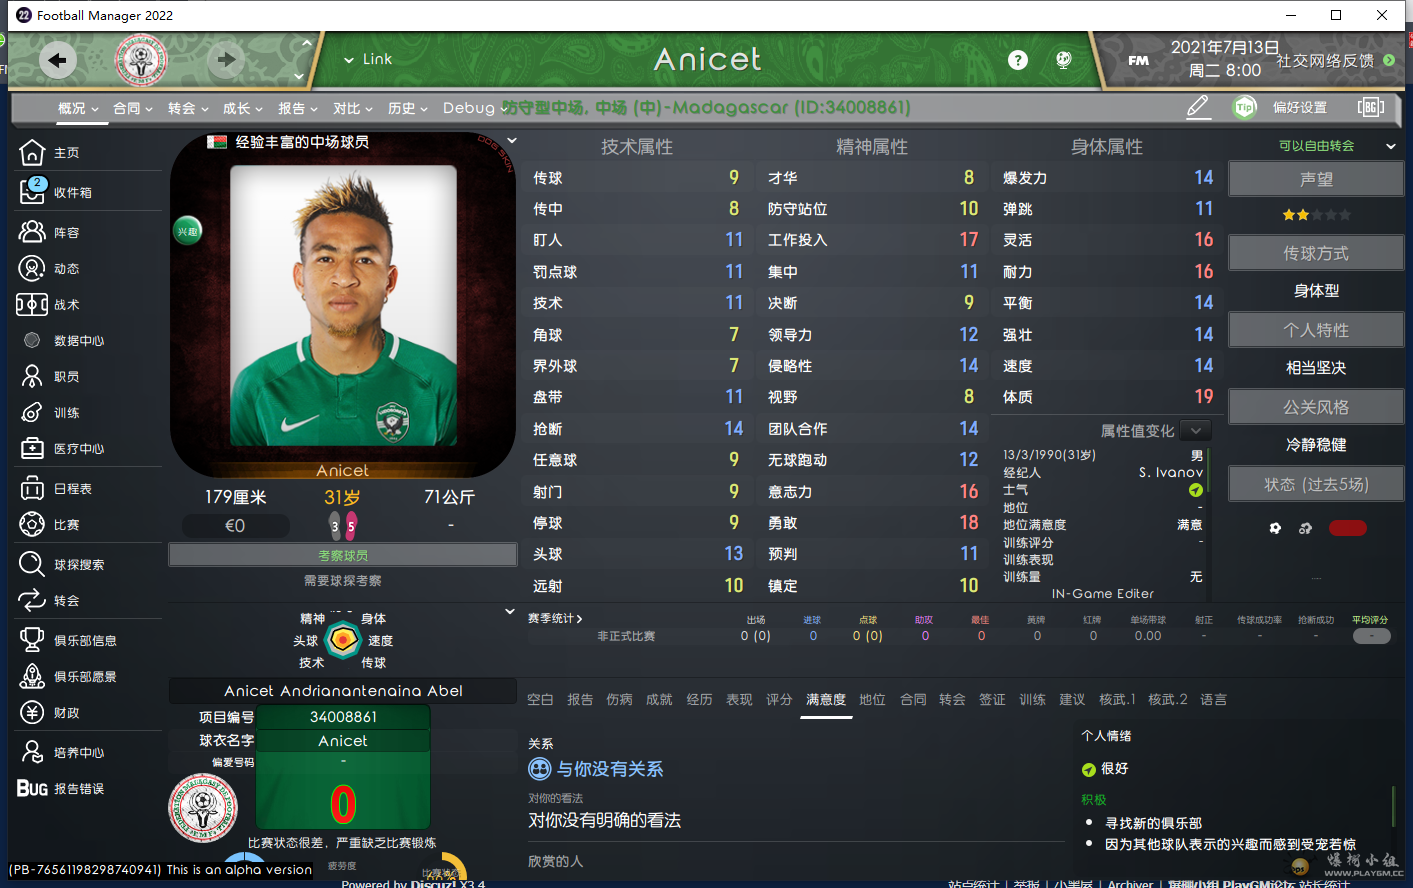
Task: Expand the 概况 overview menu
Action: pos(78,108)
